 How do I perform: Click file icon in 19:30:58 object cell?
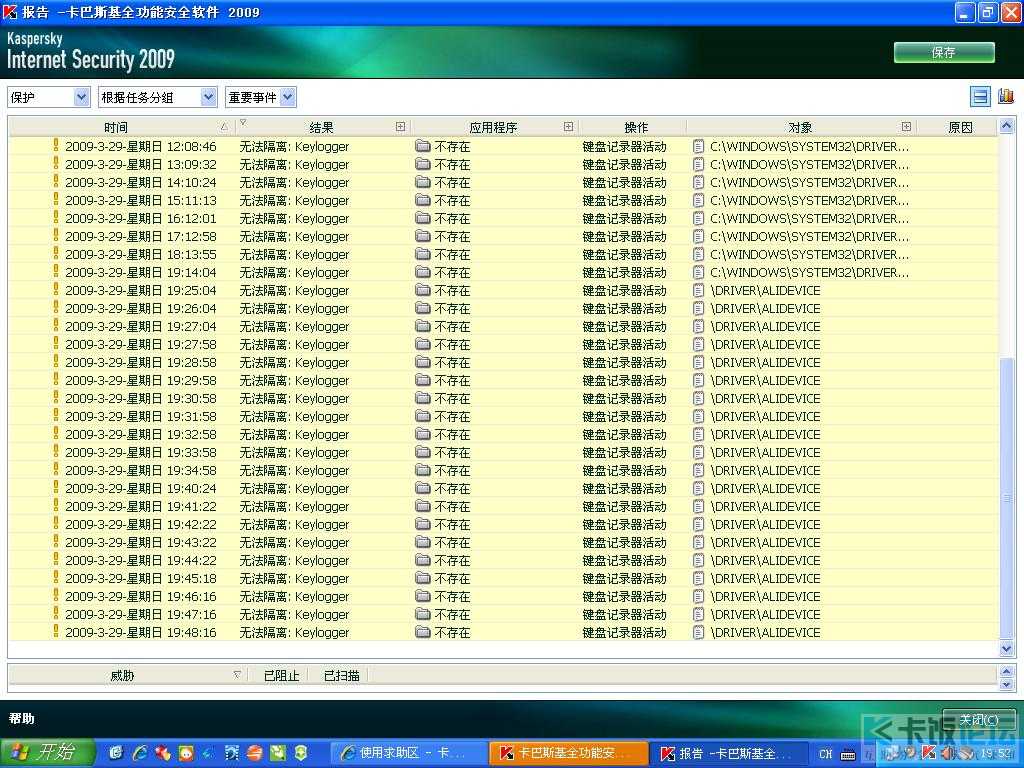(x=698, y=398)
